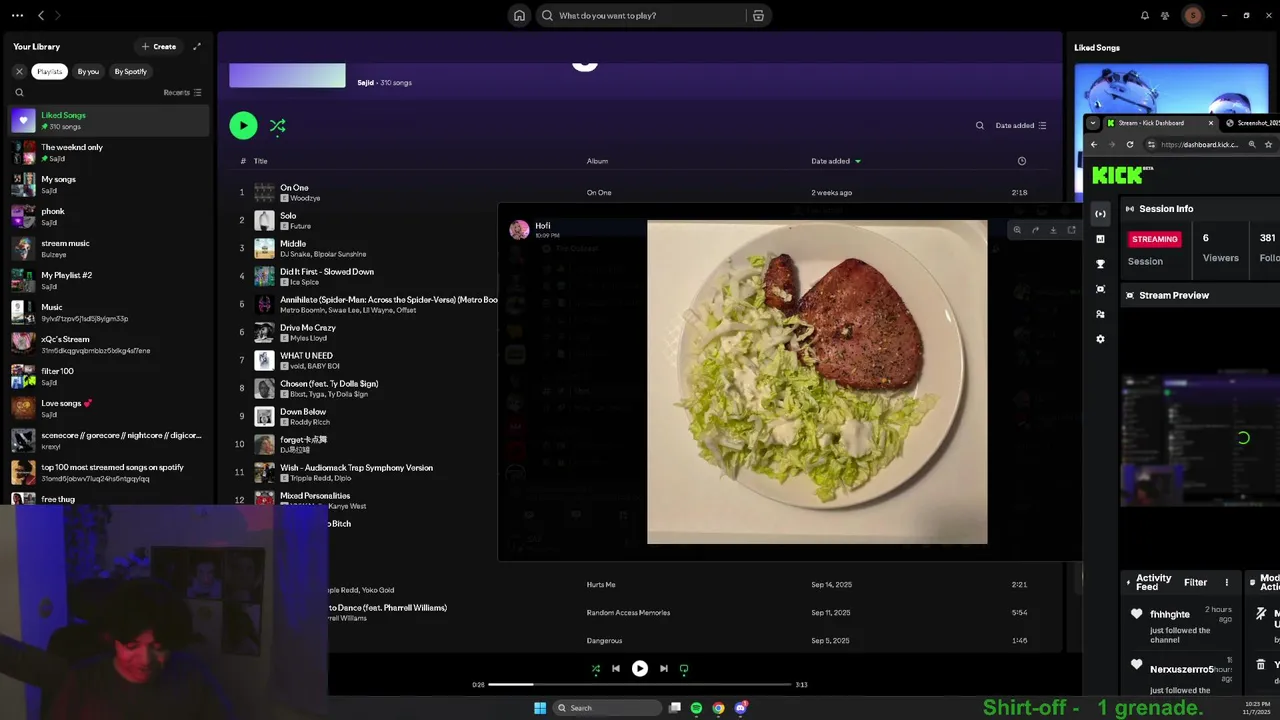This screenshot has height=720, width=1280.
Task: Select the By you filter chip
Action: (x=88, y=71)
